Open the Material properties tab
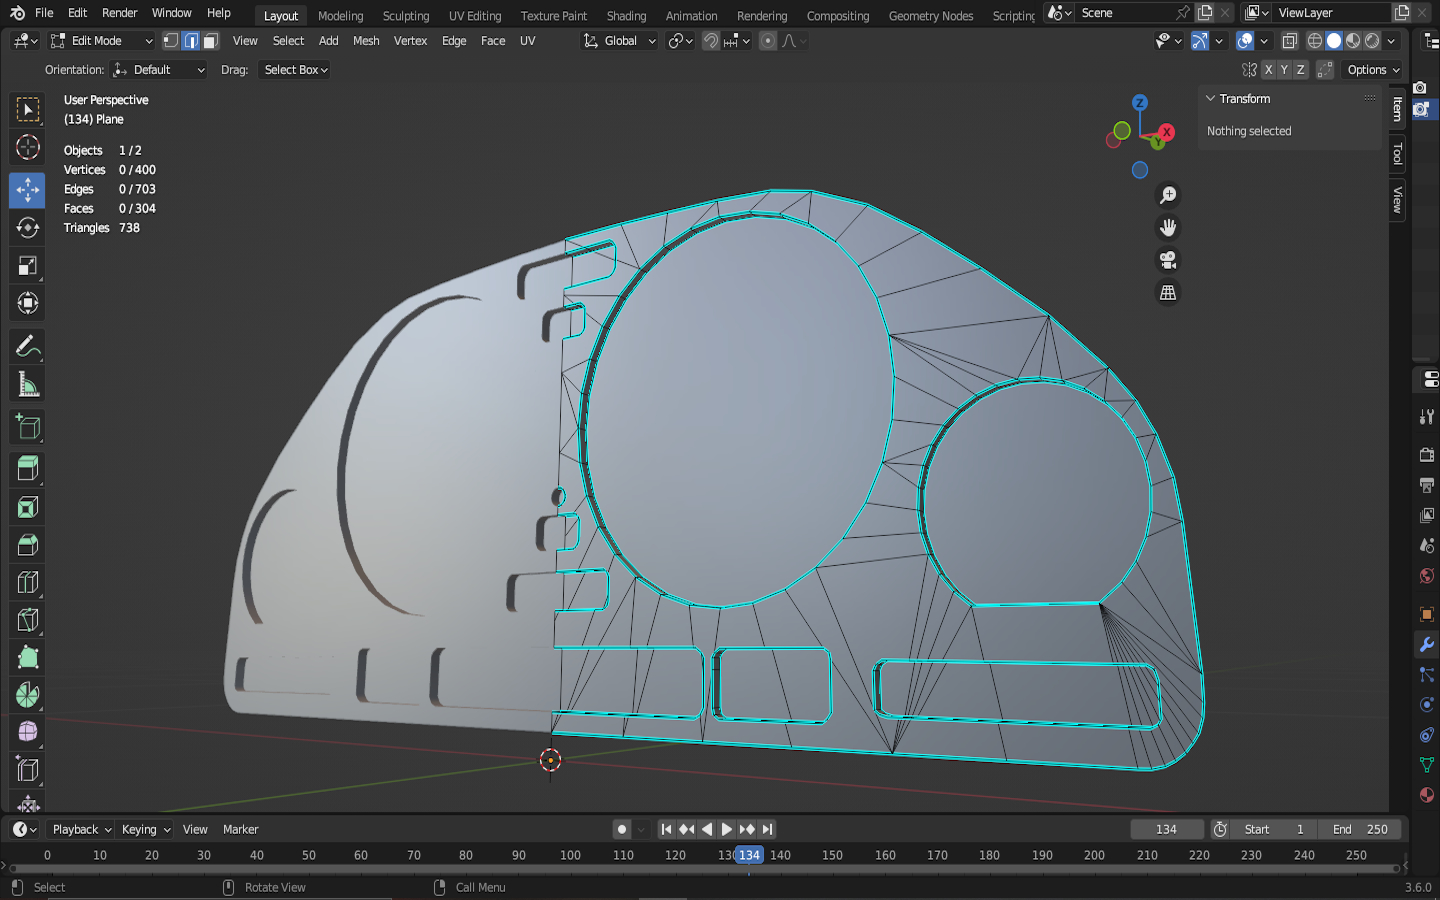This screenshot has height=900, width=1440. [1427, 795]
